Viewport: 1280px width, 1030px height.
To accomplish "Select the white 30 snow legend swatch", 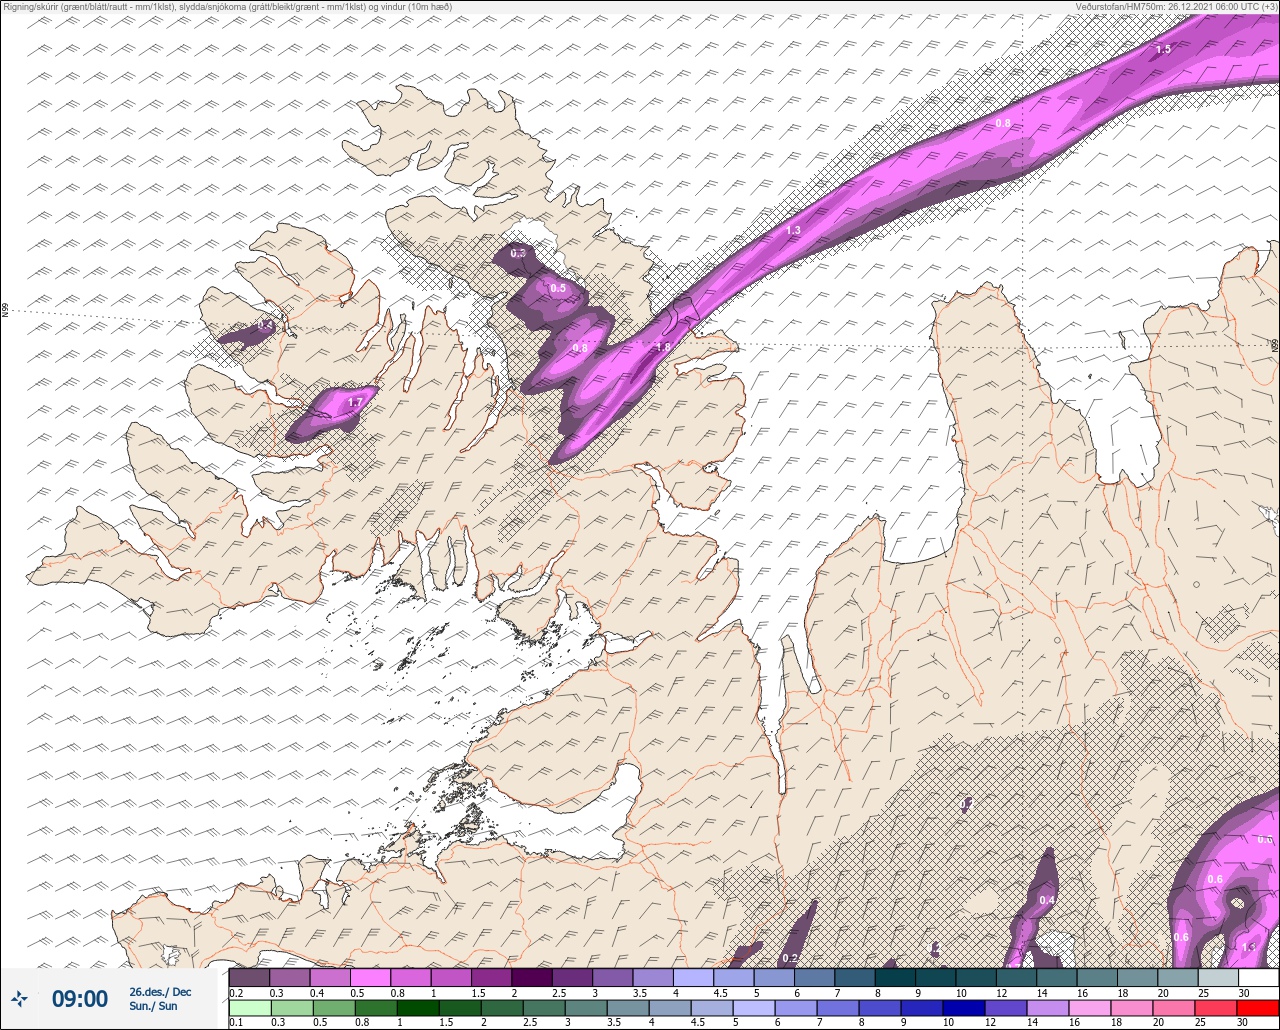I will pyautogui.click(x=1258, y=977).
